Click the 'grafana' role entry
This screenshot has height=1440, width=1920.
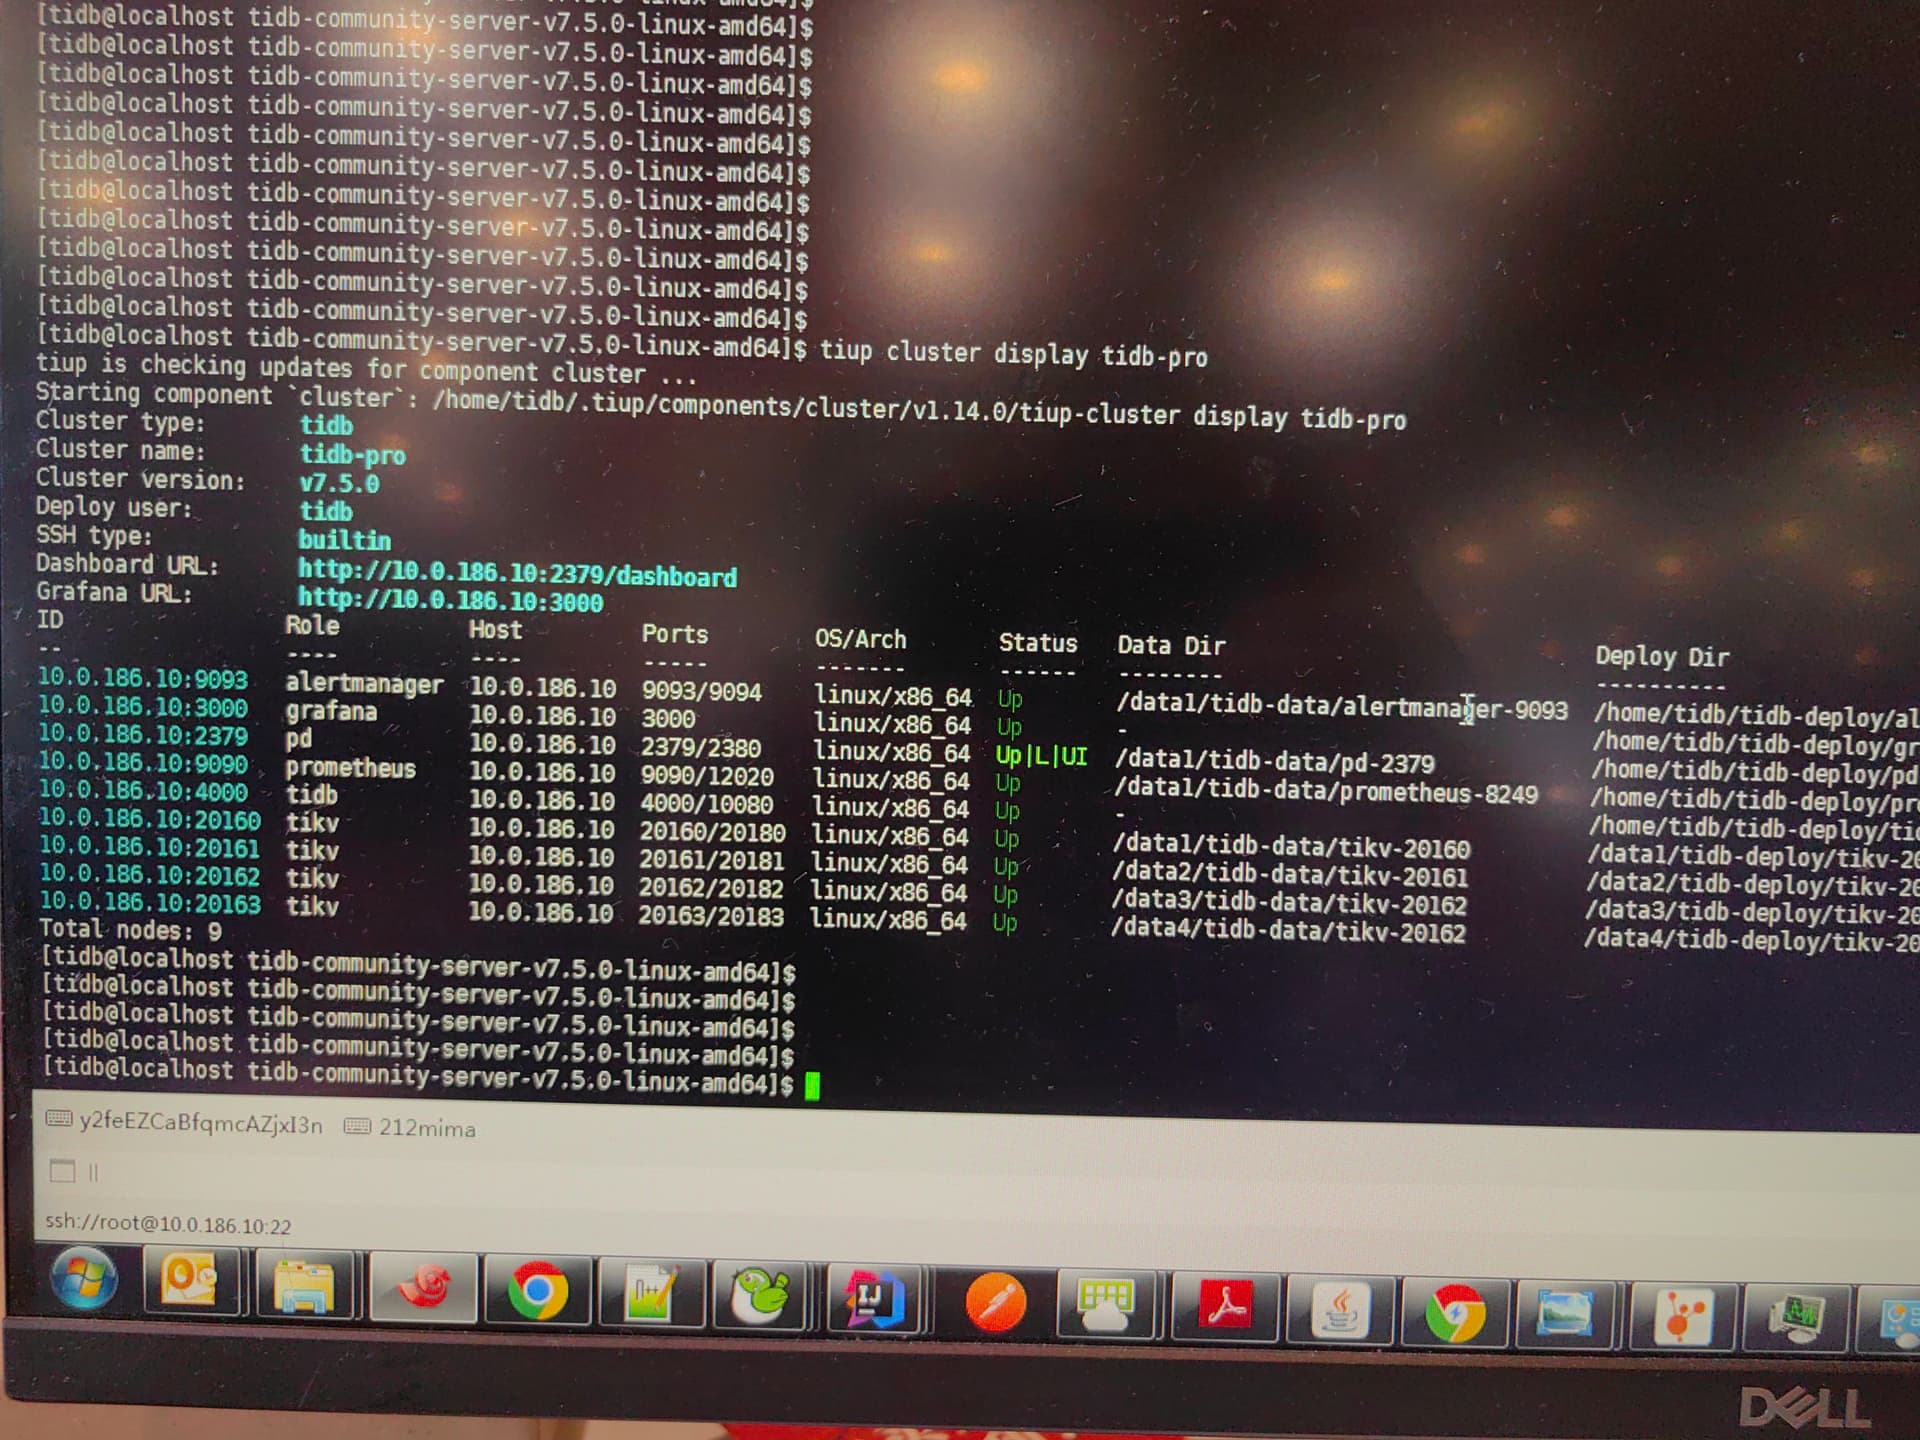[x=331, y=711]
